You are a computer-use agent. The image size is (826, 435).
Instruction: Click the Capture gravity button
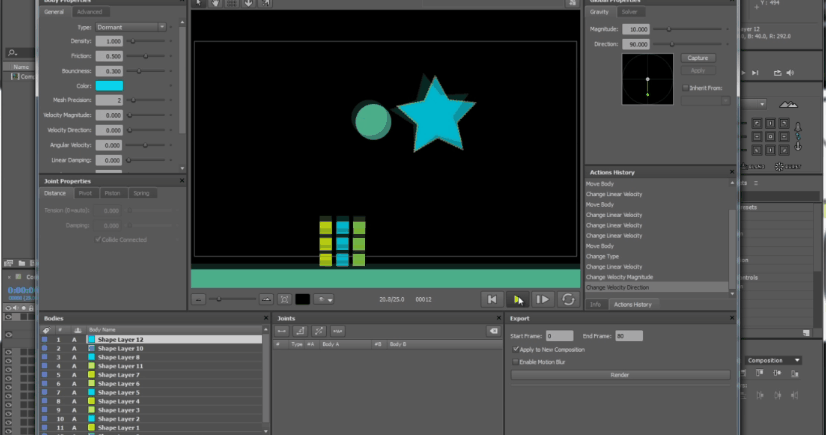pos(697,58)
